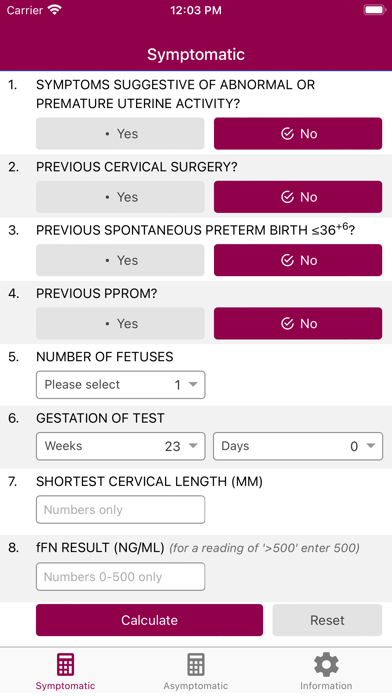
Task: Tap the Wi-Fi icon in status bar
Action: (x=55, y=10)
